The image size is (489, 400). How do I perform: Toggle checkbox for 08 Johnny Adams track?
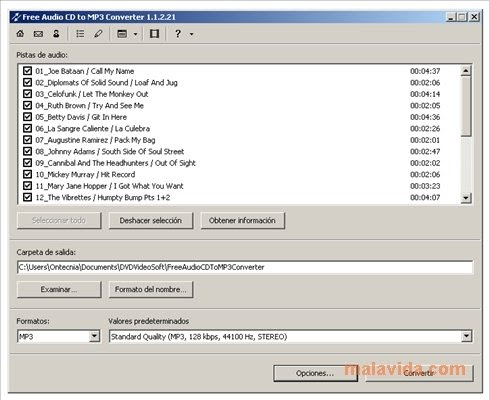(27, 151)
